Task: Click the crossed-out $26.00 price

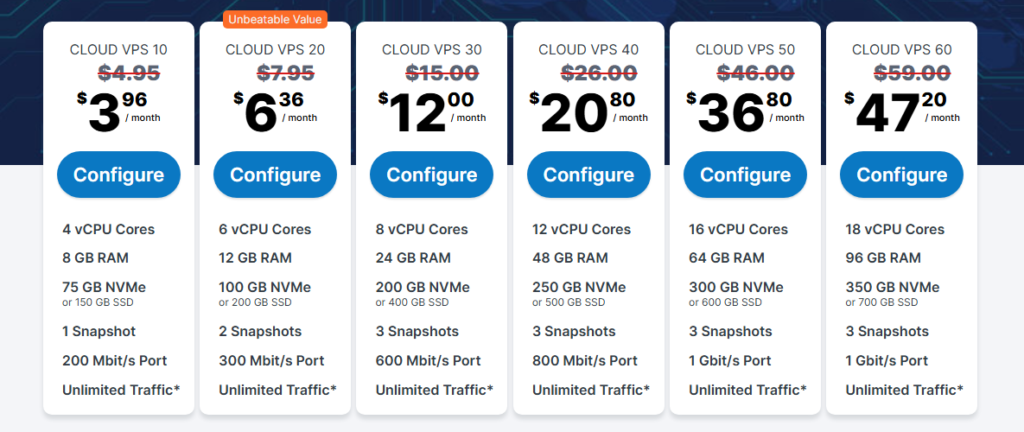Action: (x=588, y=72)
